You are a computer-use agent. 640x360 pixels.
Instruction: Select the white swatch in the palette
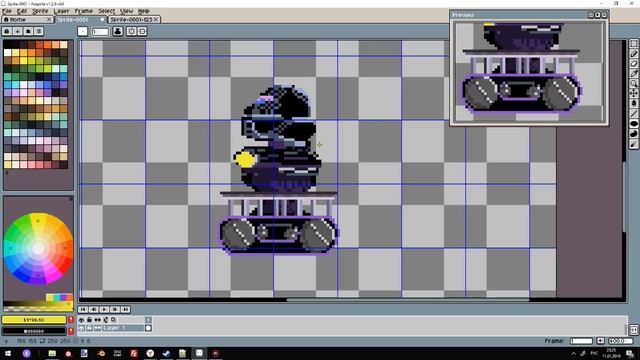point(7,53)
